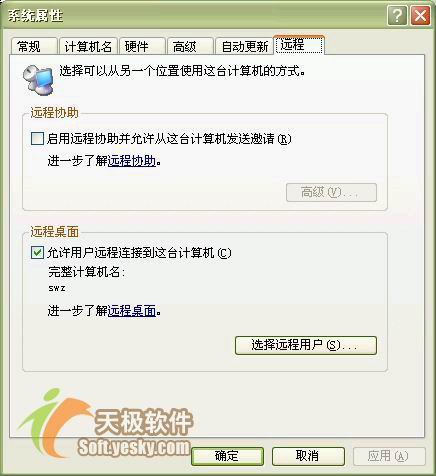Close the System Properties dialog with X
The image size is (436, 476).
[x=420, y=15]
